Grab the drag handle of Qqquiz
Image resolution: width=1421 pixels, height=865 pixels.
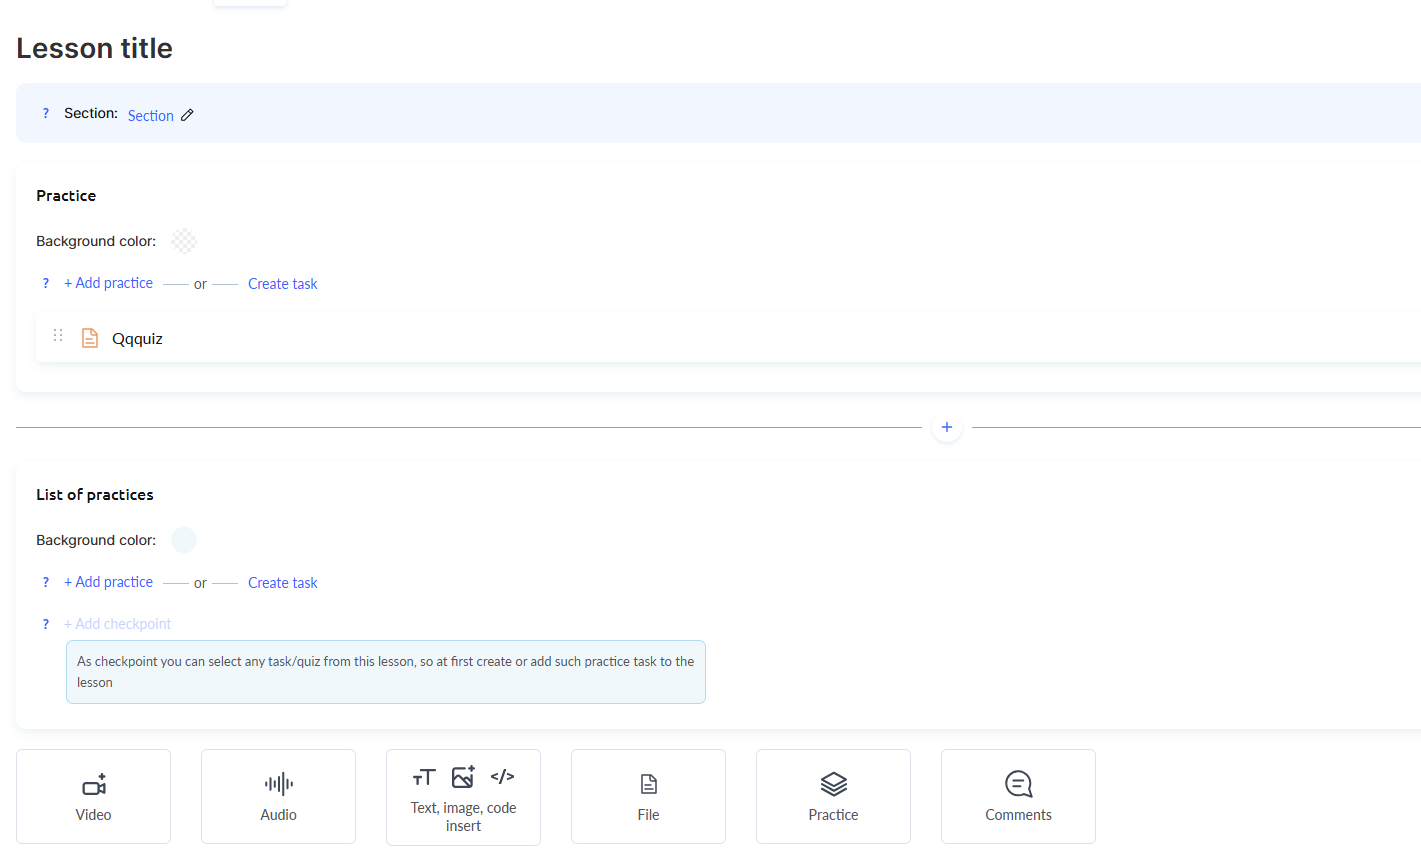(x=58, y=336)
